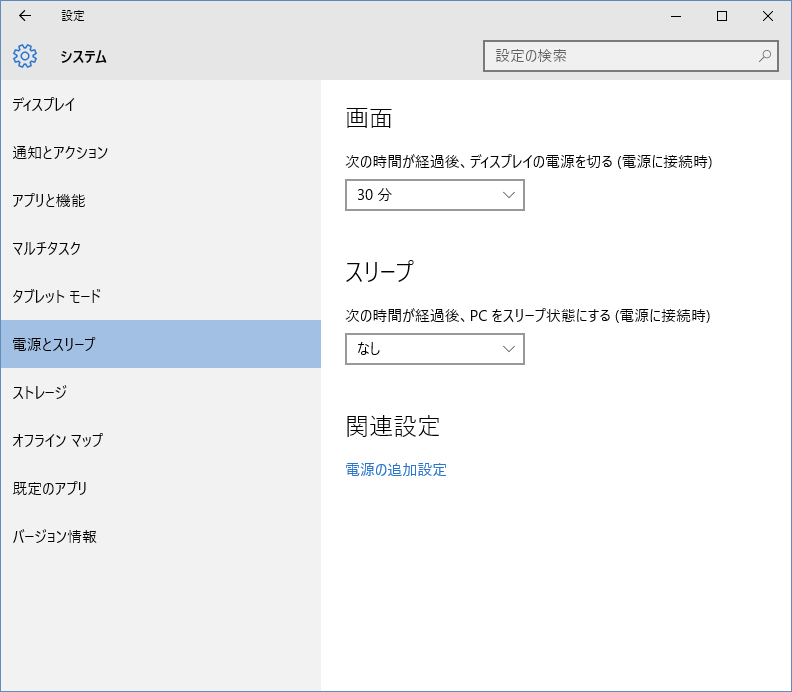792x692 pixels.
Task: Click the System gear icon
Action: point(26,57)
